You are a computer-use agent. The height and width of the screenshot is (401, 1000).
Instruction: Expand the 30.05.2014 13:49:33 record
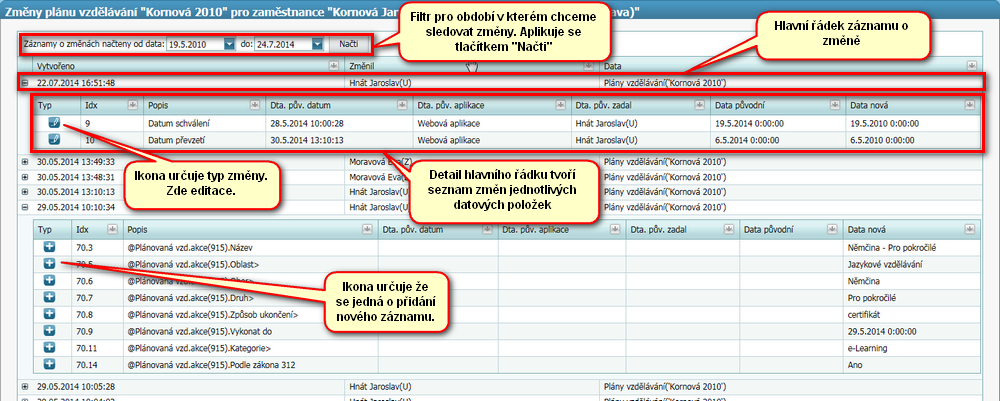[26, 162]
